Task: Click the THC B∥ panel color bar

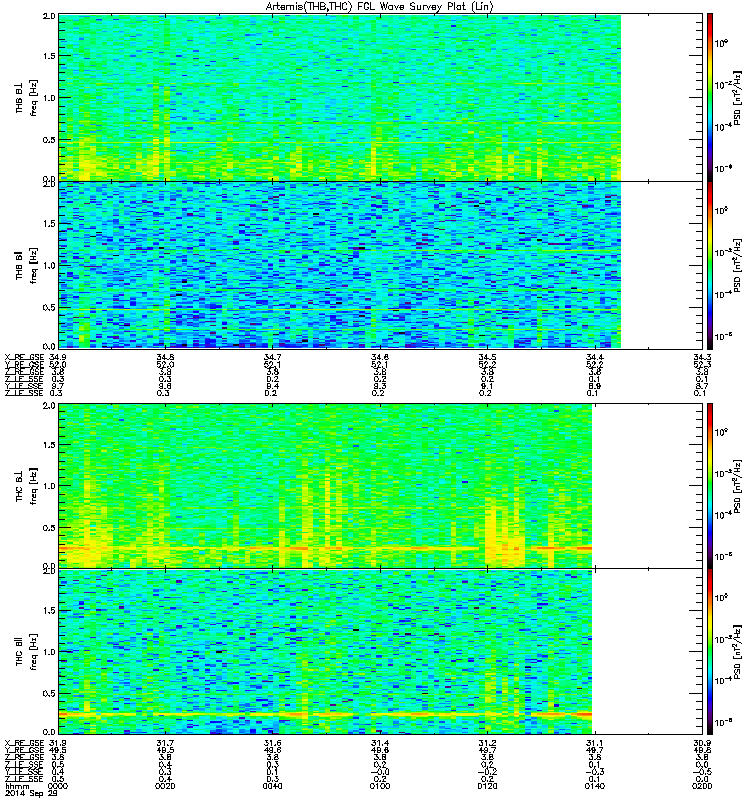Action: coord(710,652)
